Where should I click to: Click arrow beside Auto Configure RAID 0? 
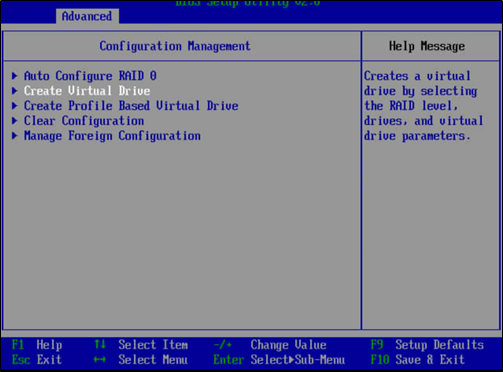tap(15, 76)
